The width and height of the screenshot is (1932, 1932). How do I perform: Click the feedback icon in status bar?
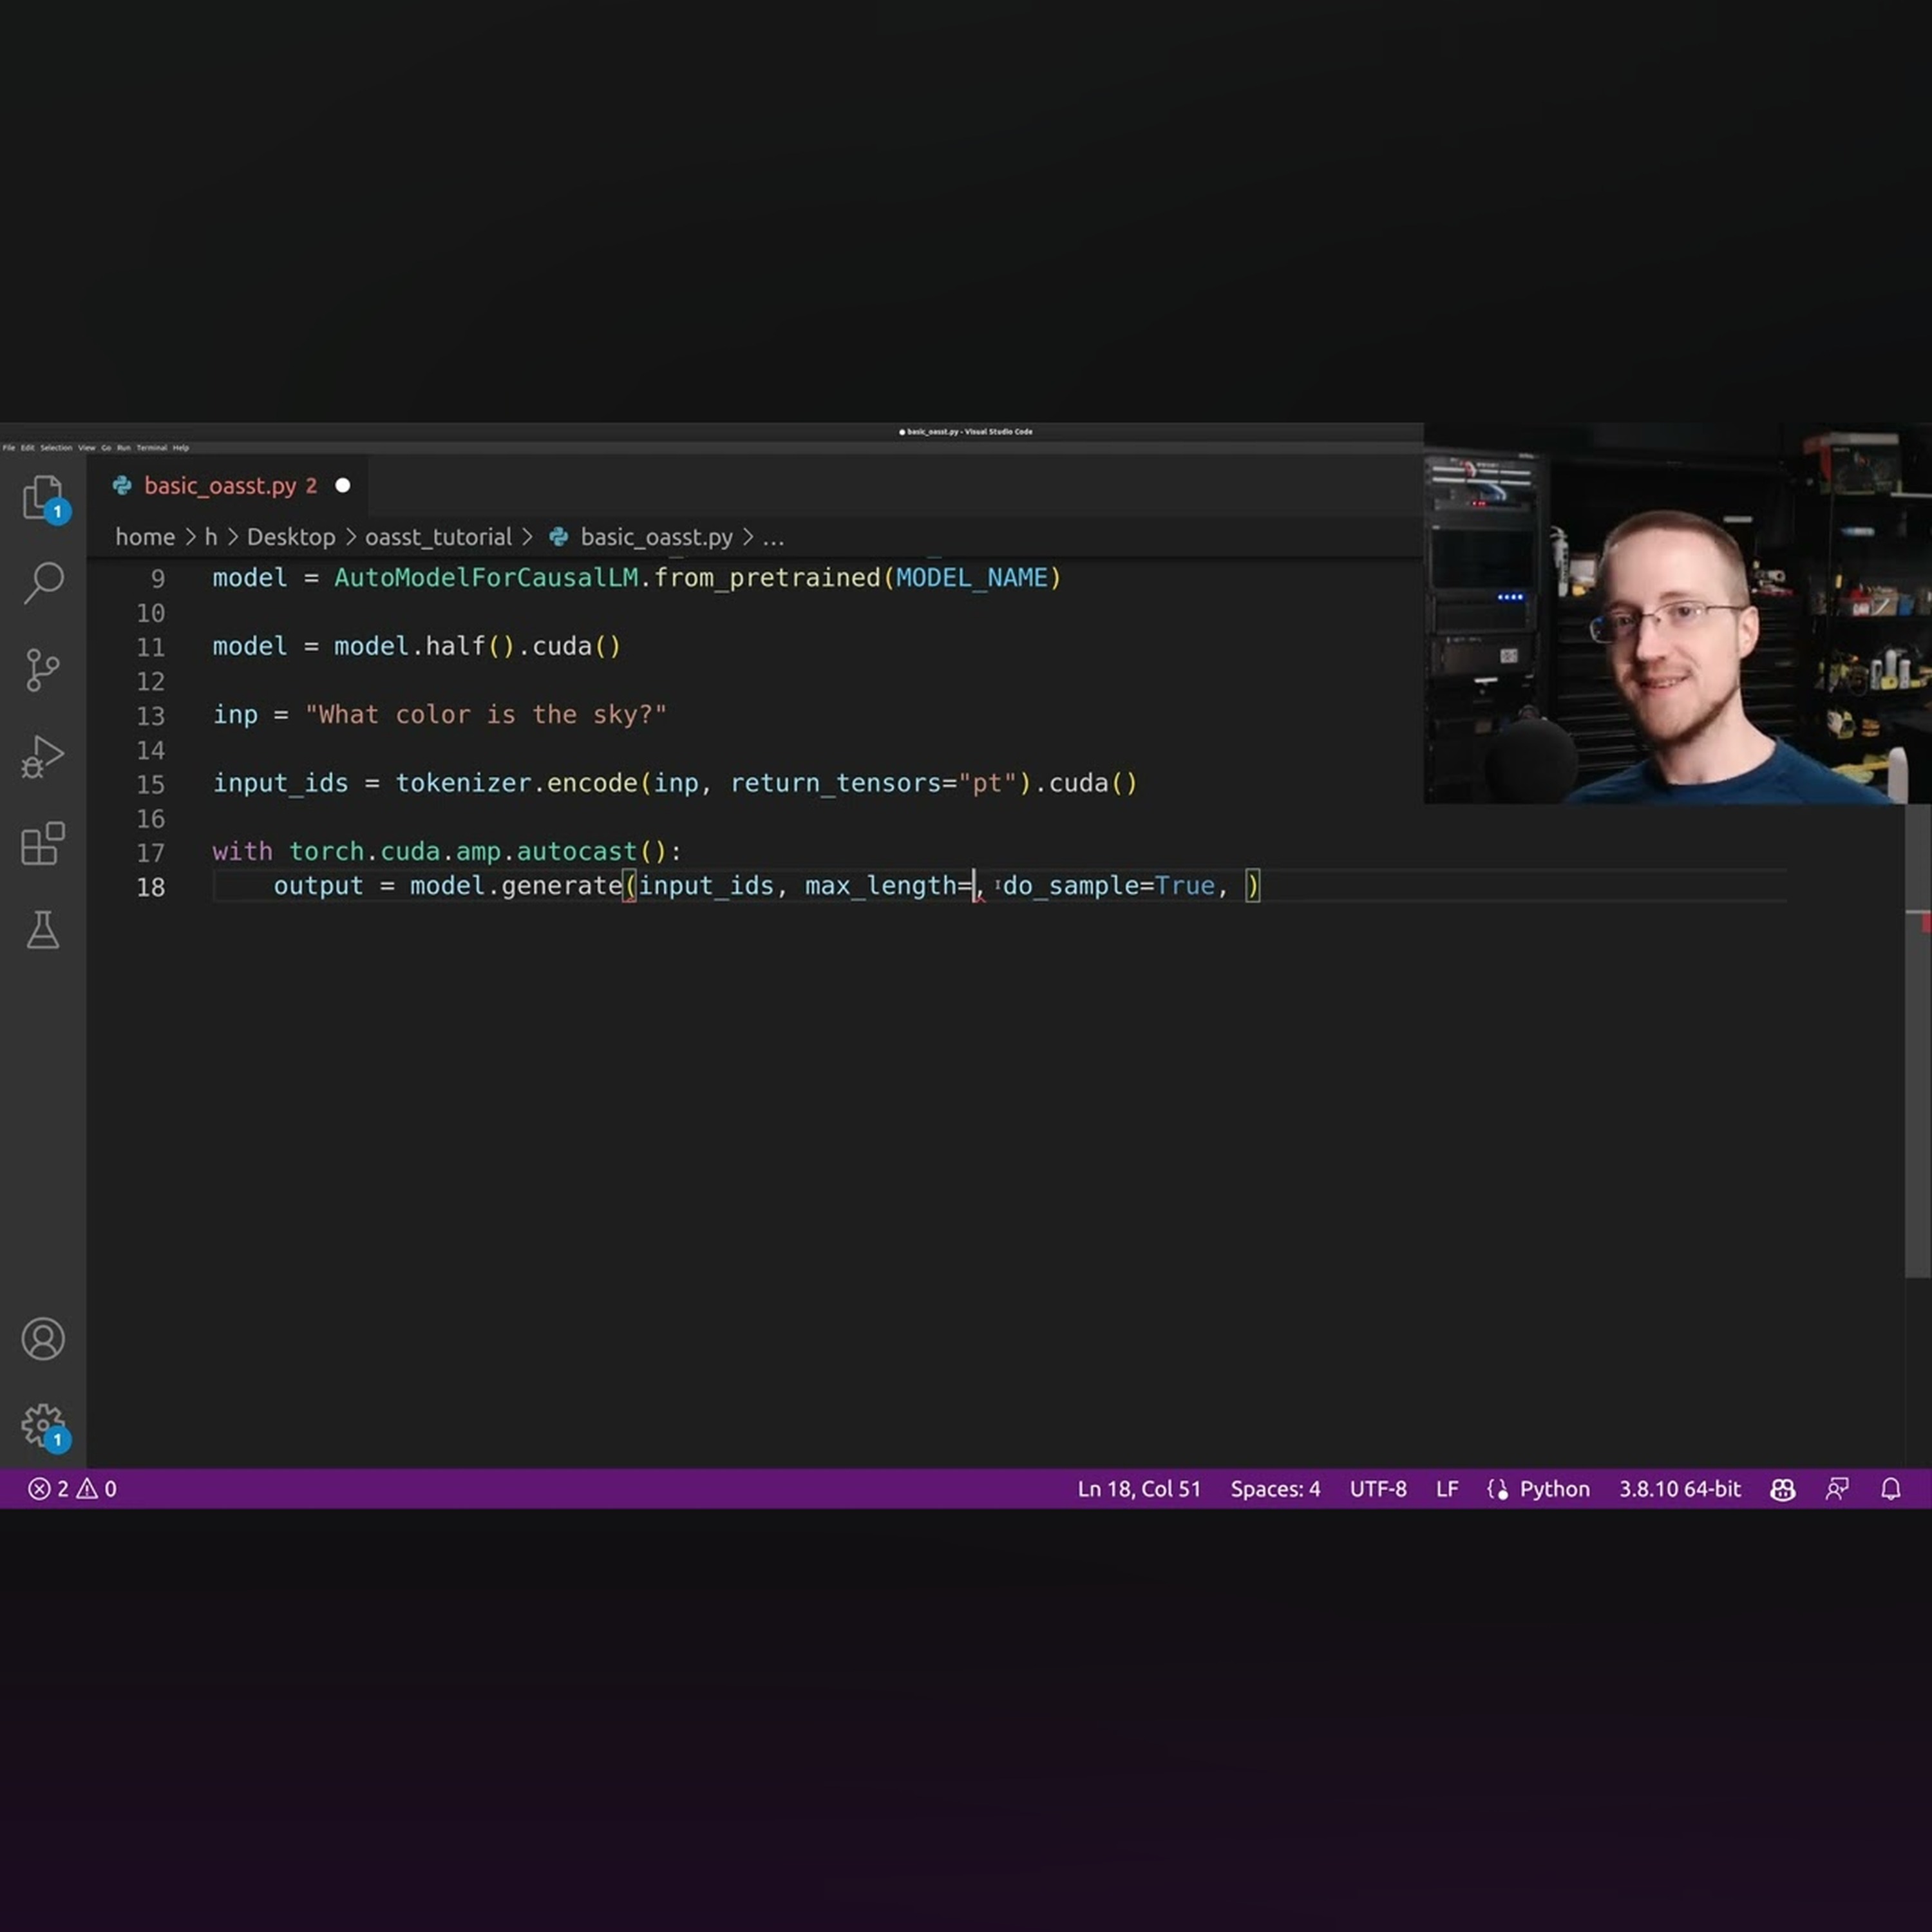coord(1837,1489)
